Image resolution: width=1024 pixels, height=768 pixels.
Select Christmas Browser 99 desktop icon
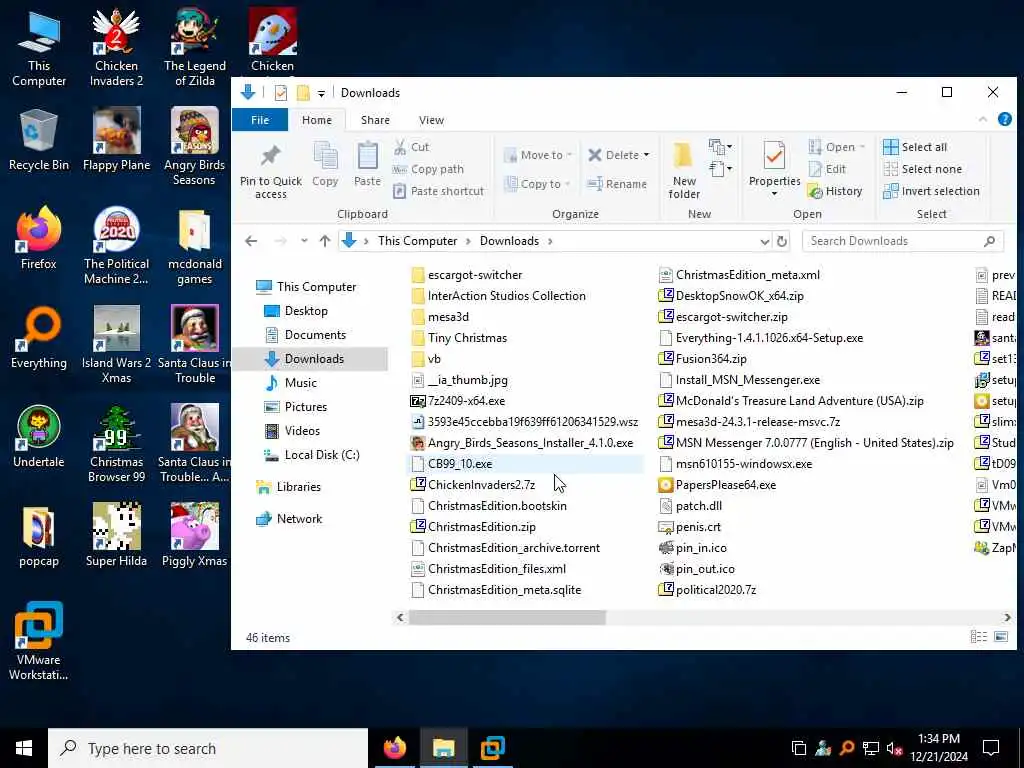click(116, 444)
